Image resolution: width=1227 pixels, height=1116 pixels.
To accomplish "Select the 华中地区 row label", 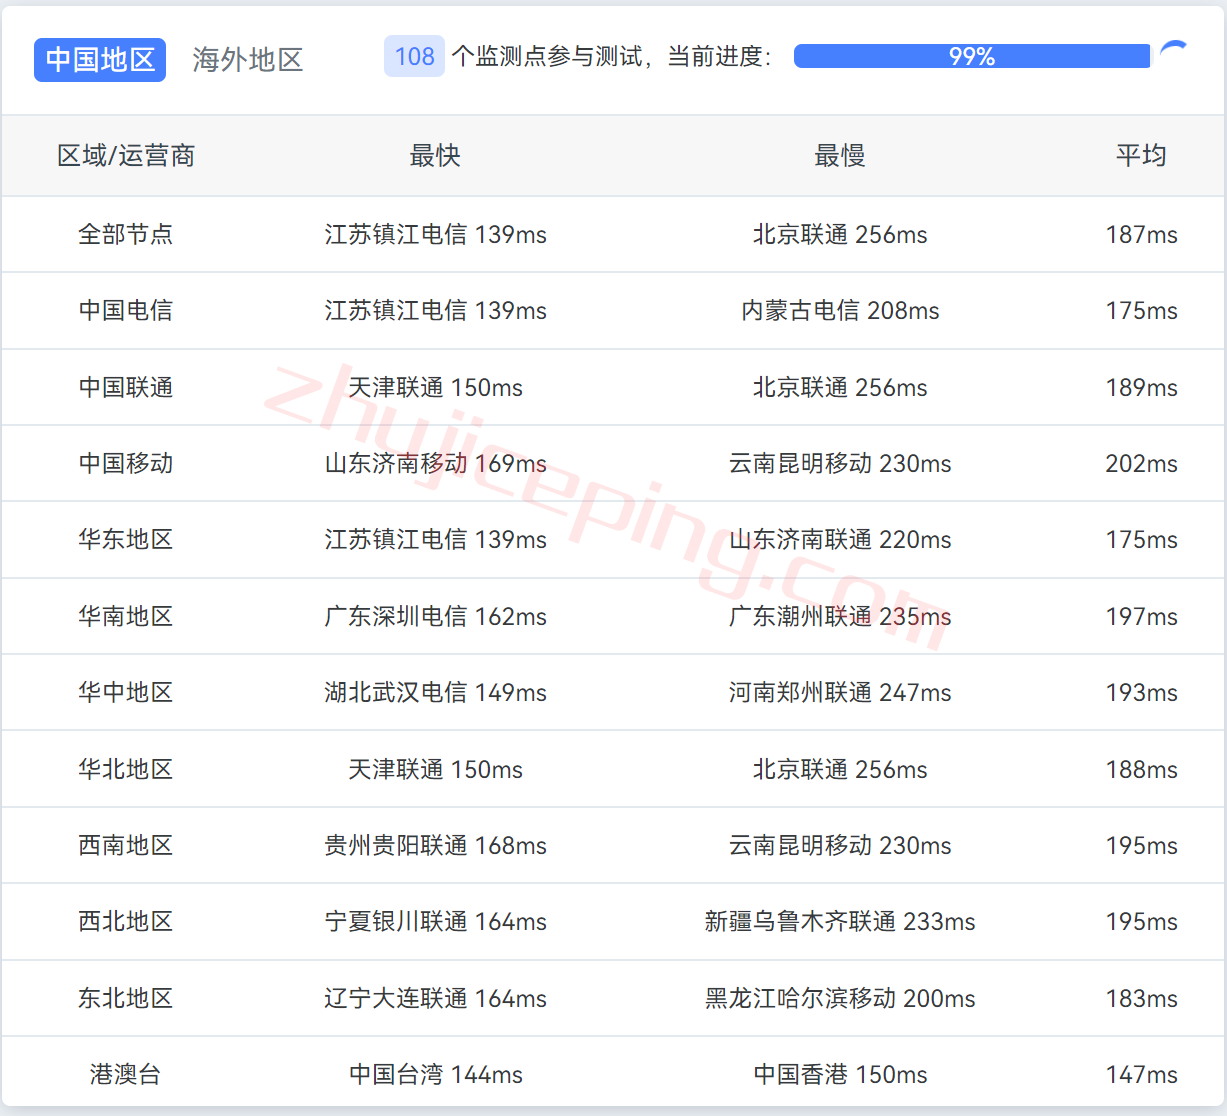I will pyautogui.click(x=126, y=692).
